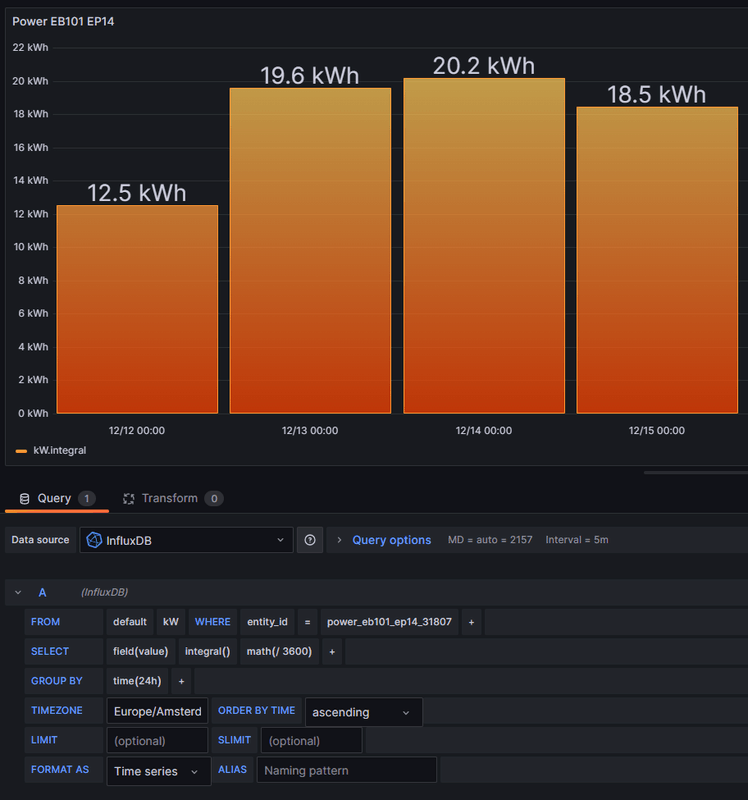748x800 pixels.
Task: Click the Query tab database icon
Action: (24, 498)
